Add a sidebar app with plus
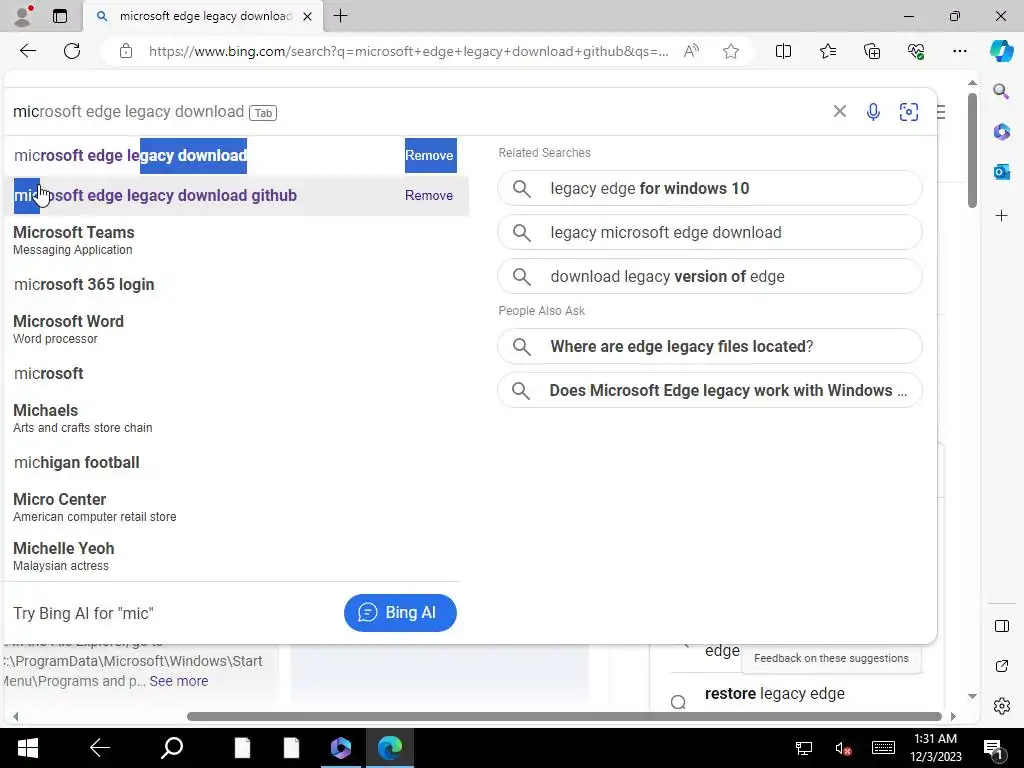Screen dimensions: 1024x768 [1001, 216]
